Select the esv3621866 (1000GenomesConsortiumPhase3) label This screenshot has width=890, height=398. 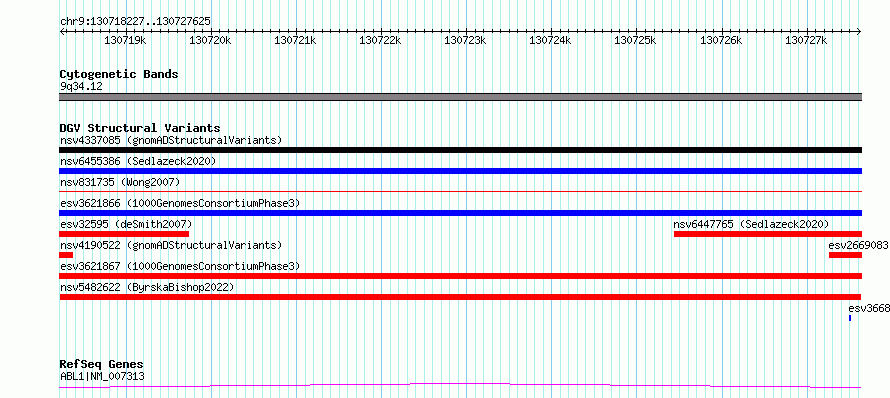tap(180, 203)
